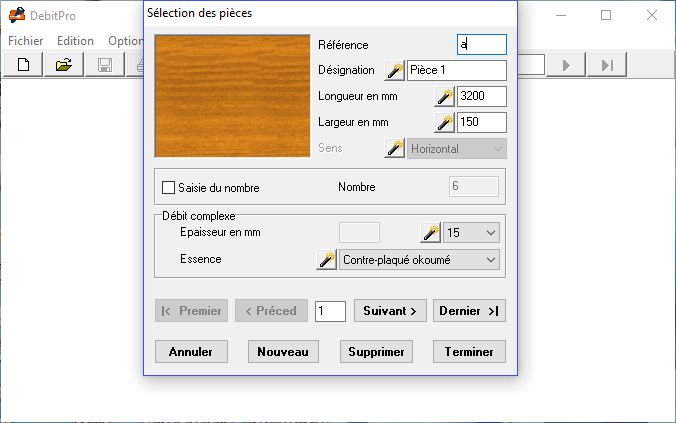This screenshot has height=423, width=676.
Task: Click the wand icon next to Sens
Action: (394, 148)
